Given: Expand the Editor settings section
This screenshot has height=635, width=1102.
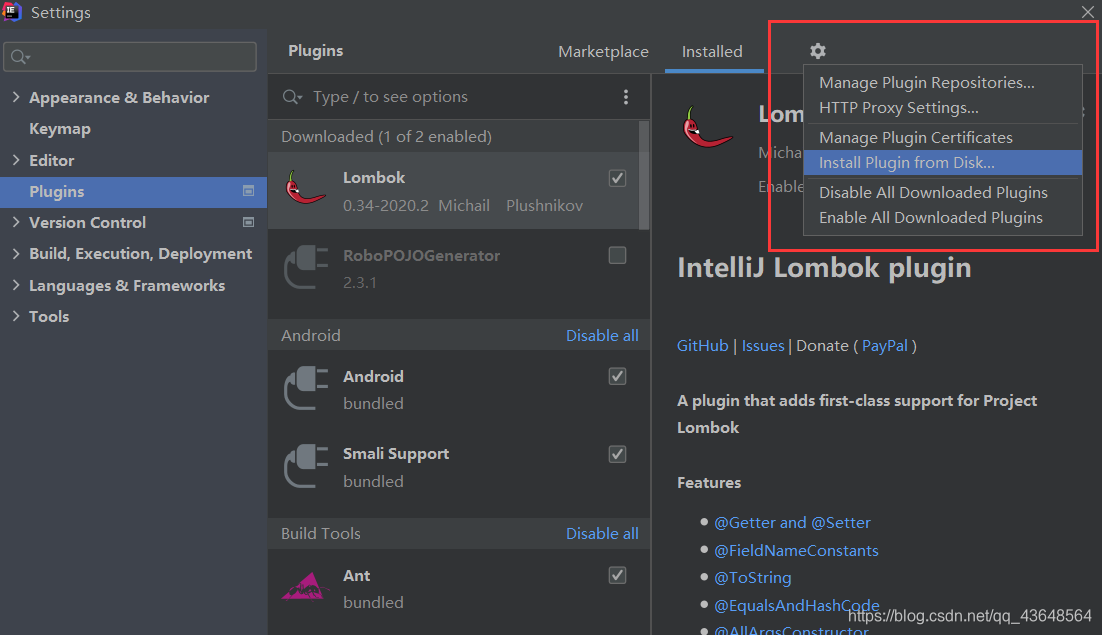Looking at the screenshot, I should 16,160.
